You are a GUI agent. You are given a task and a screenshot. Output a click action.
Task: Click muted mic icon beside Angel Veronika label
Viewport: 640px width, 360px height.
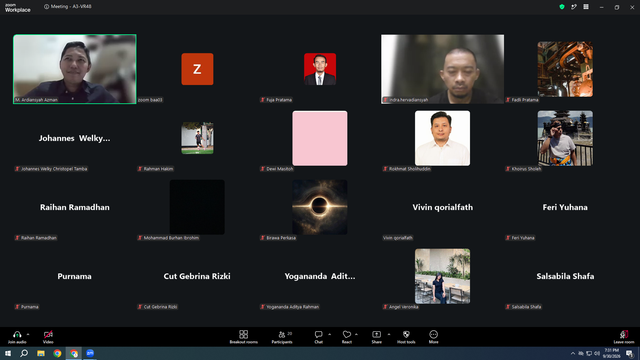(385, 307)
